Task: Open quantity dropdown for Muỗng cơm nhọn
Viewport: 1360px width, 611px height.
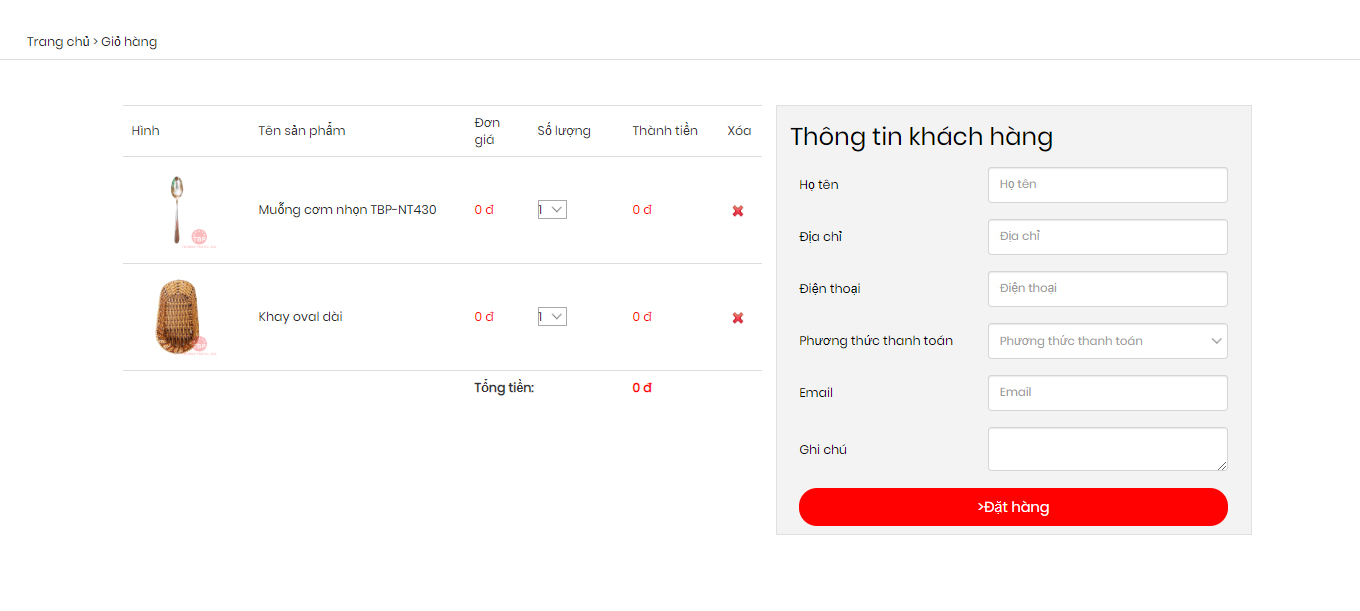Action: (552, 210)
